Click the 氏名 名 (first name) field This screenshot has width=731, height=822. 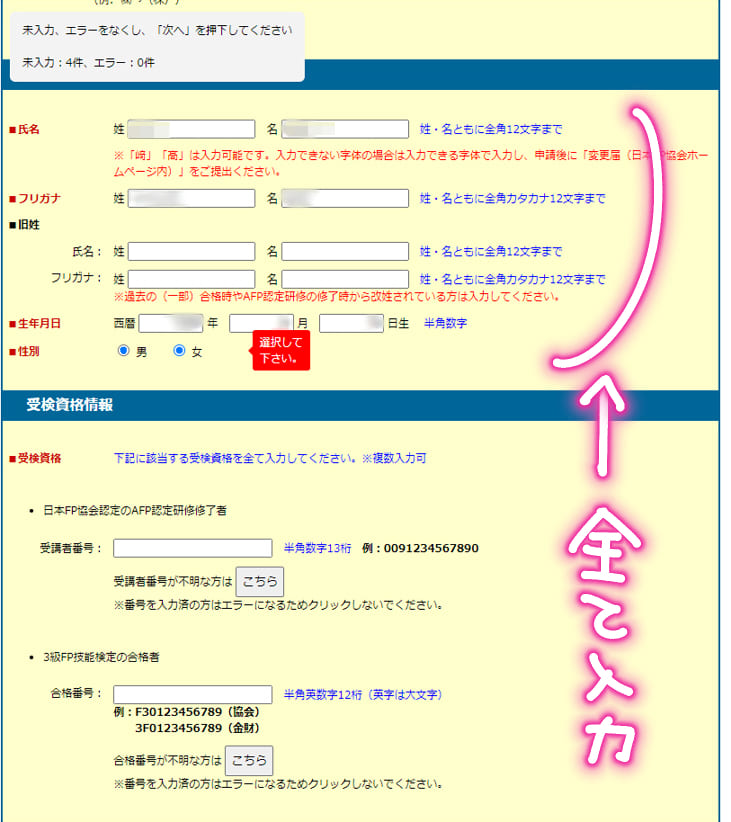click(x=345, y=129)
